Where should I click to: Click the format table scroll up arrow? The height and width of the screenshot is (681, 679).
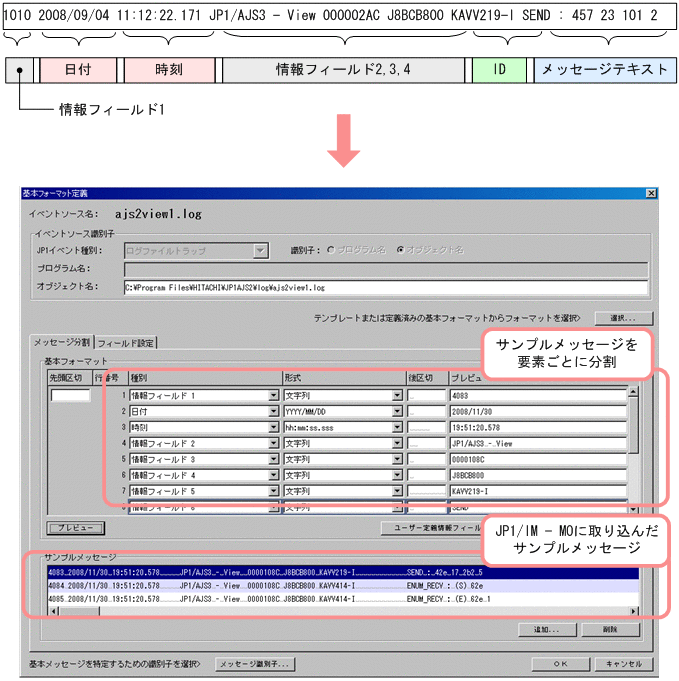(633, 392)
